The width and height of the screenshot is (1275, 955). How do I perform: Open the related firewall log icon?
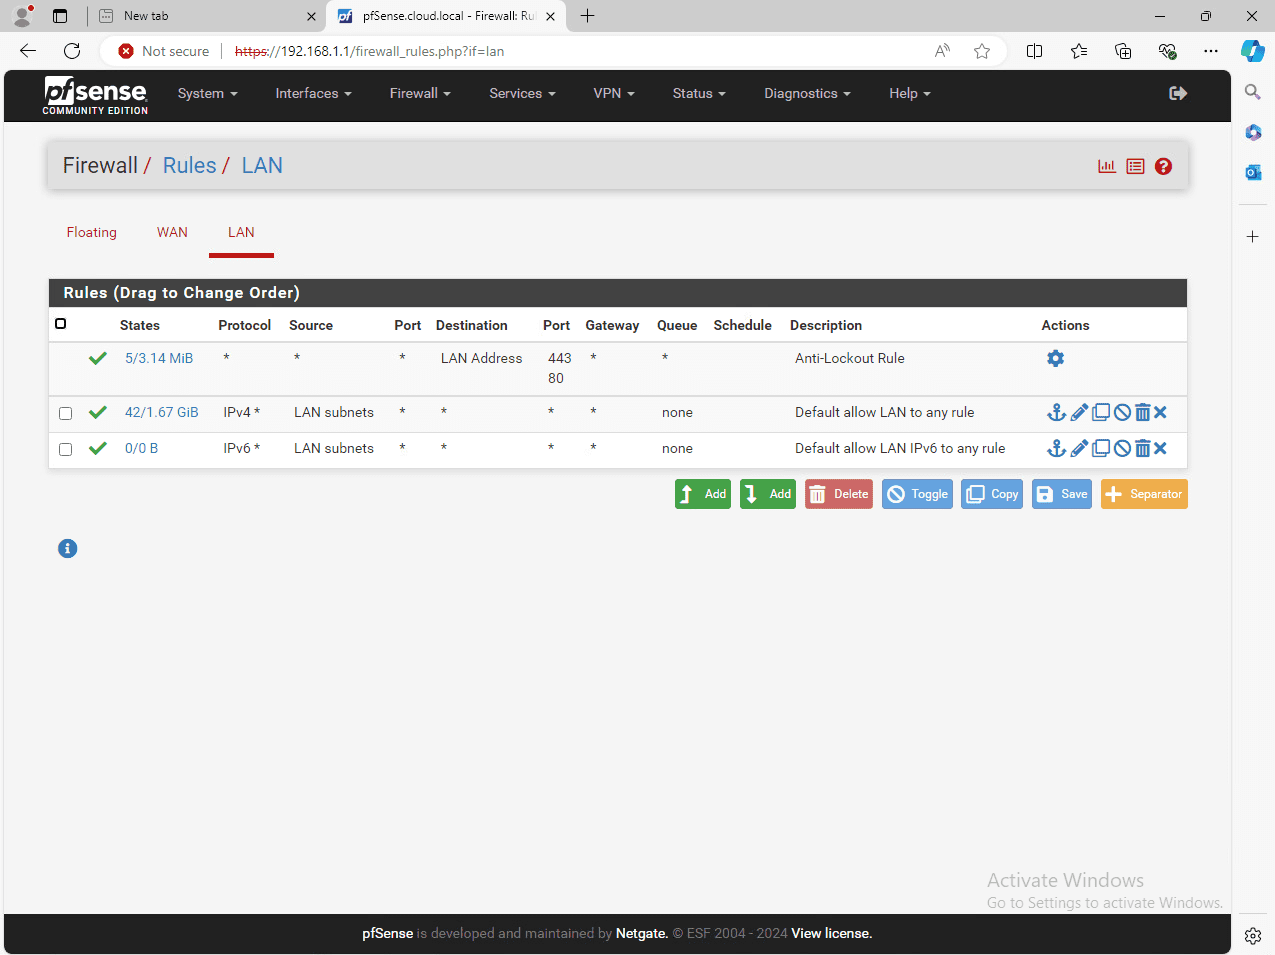coord(1135,166)
